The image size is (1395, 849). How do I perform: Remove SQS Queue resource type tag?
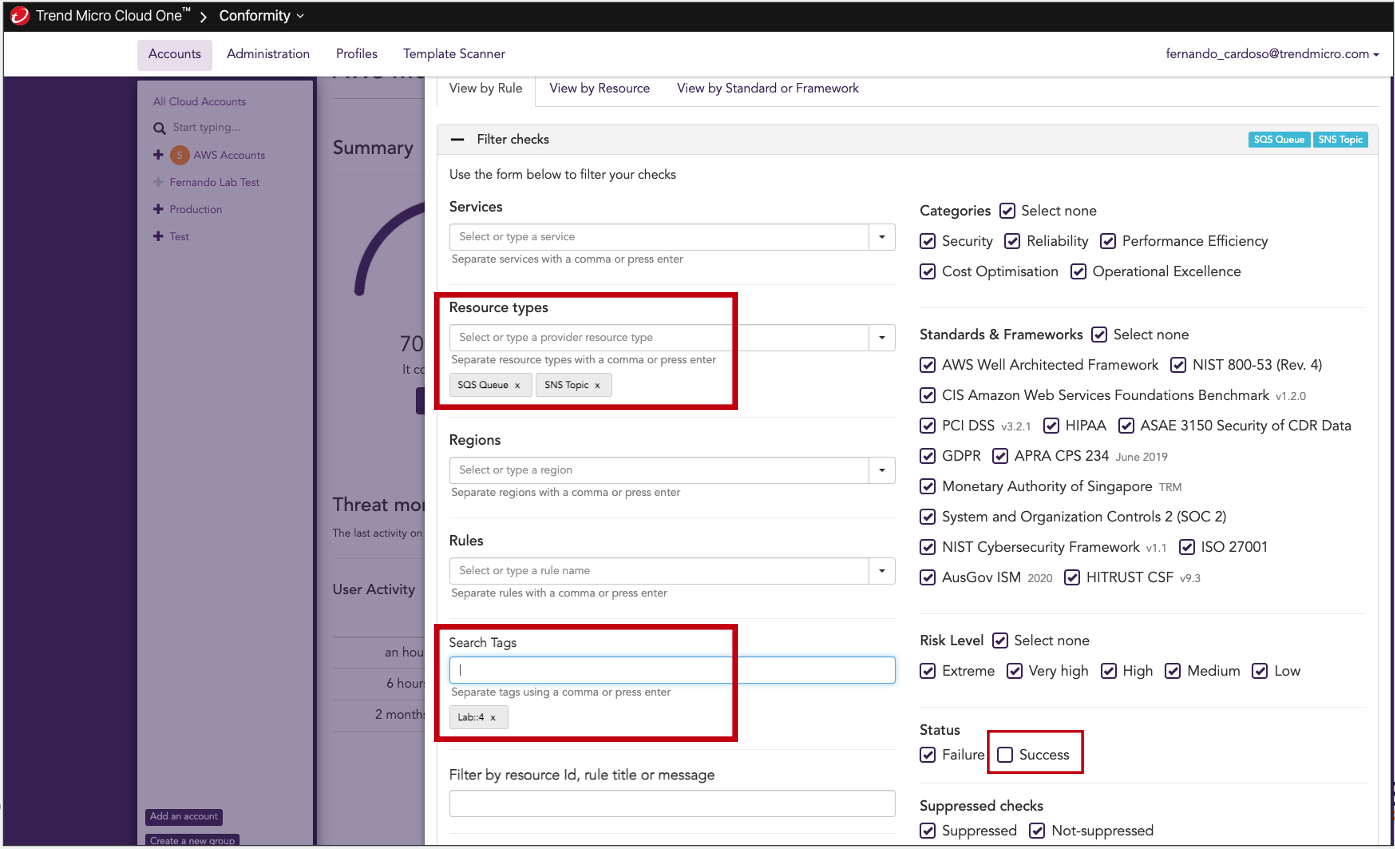[x=517, y=385]
